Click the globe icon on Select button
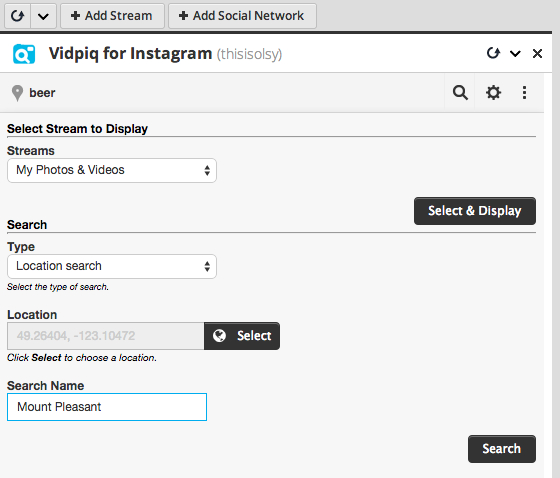The height and width of the screenshot is (478, 560). (219, 336)
